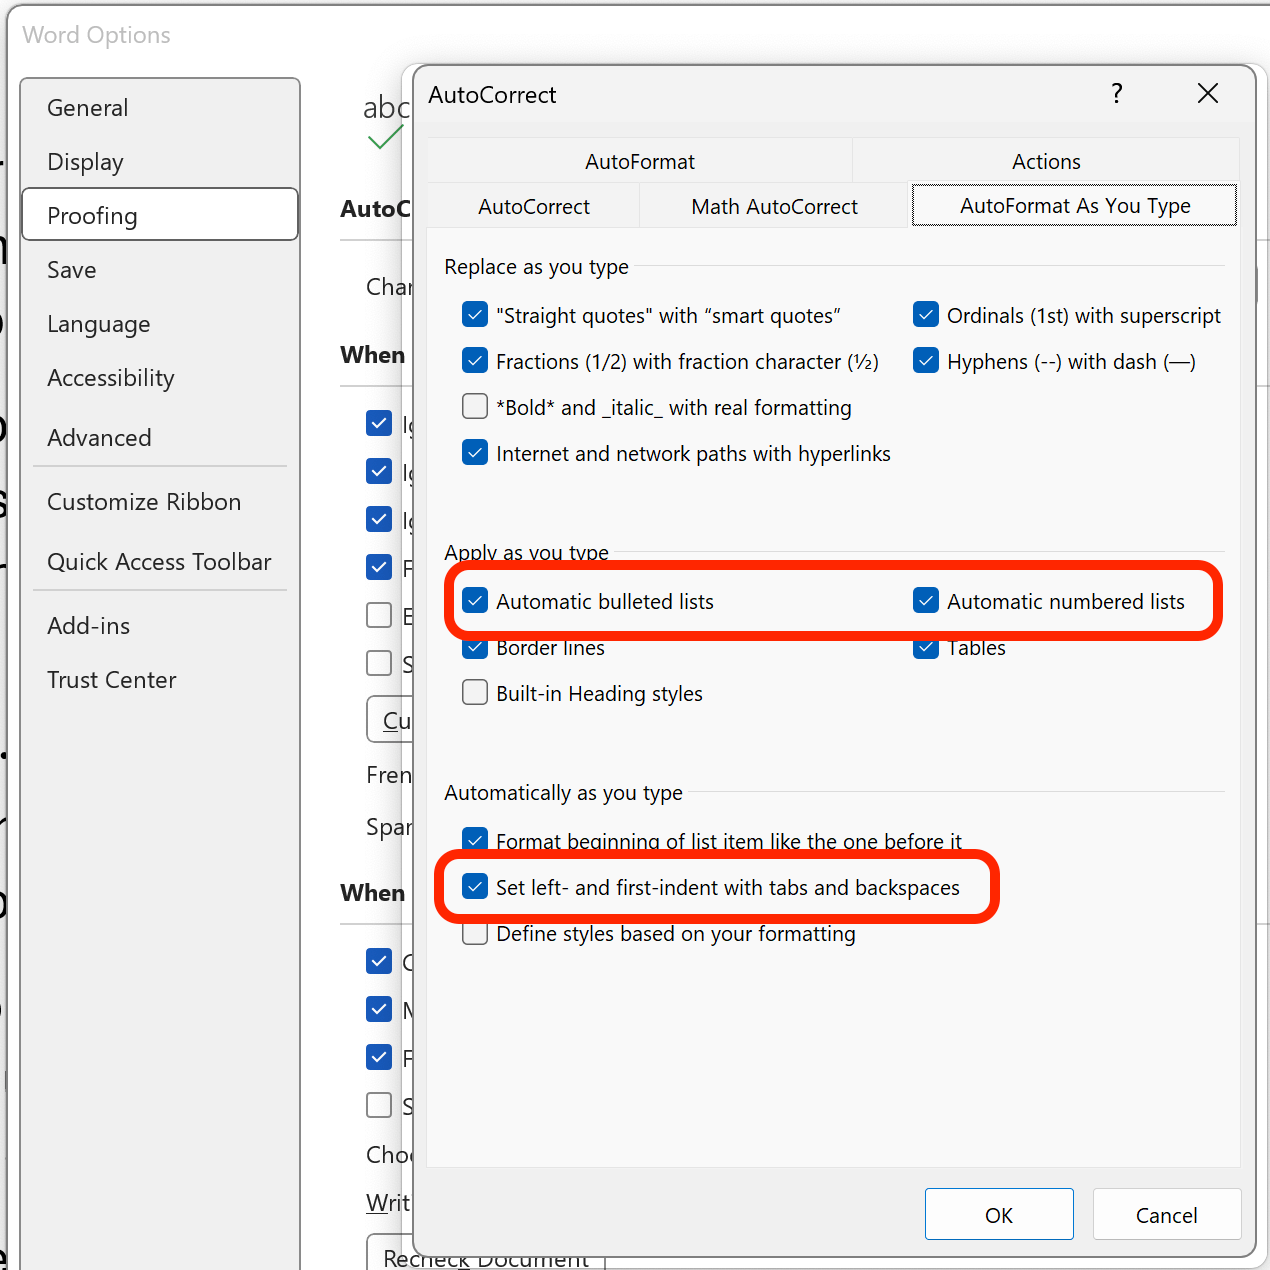Open Customize Ribbon settings

pyautogui.click(x=143, y=501)
